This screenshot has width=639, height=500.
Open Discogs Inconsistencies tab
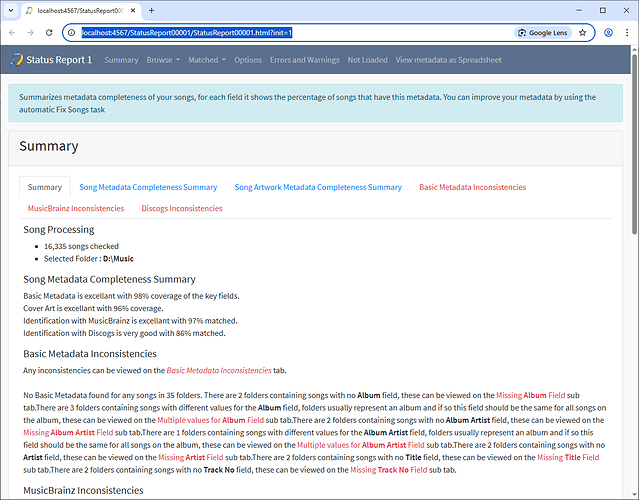pyautogui.click(x=182, y=208)
